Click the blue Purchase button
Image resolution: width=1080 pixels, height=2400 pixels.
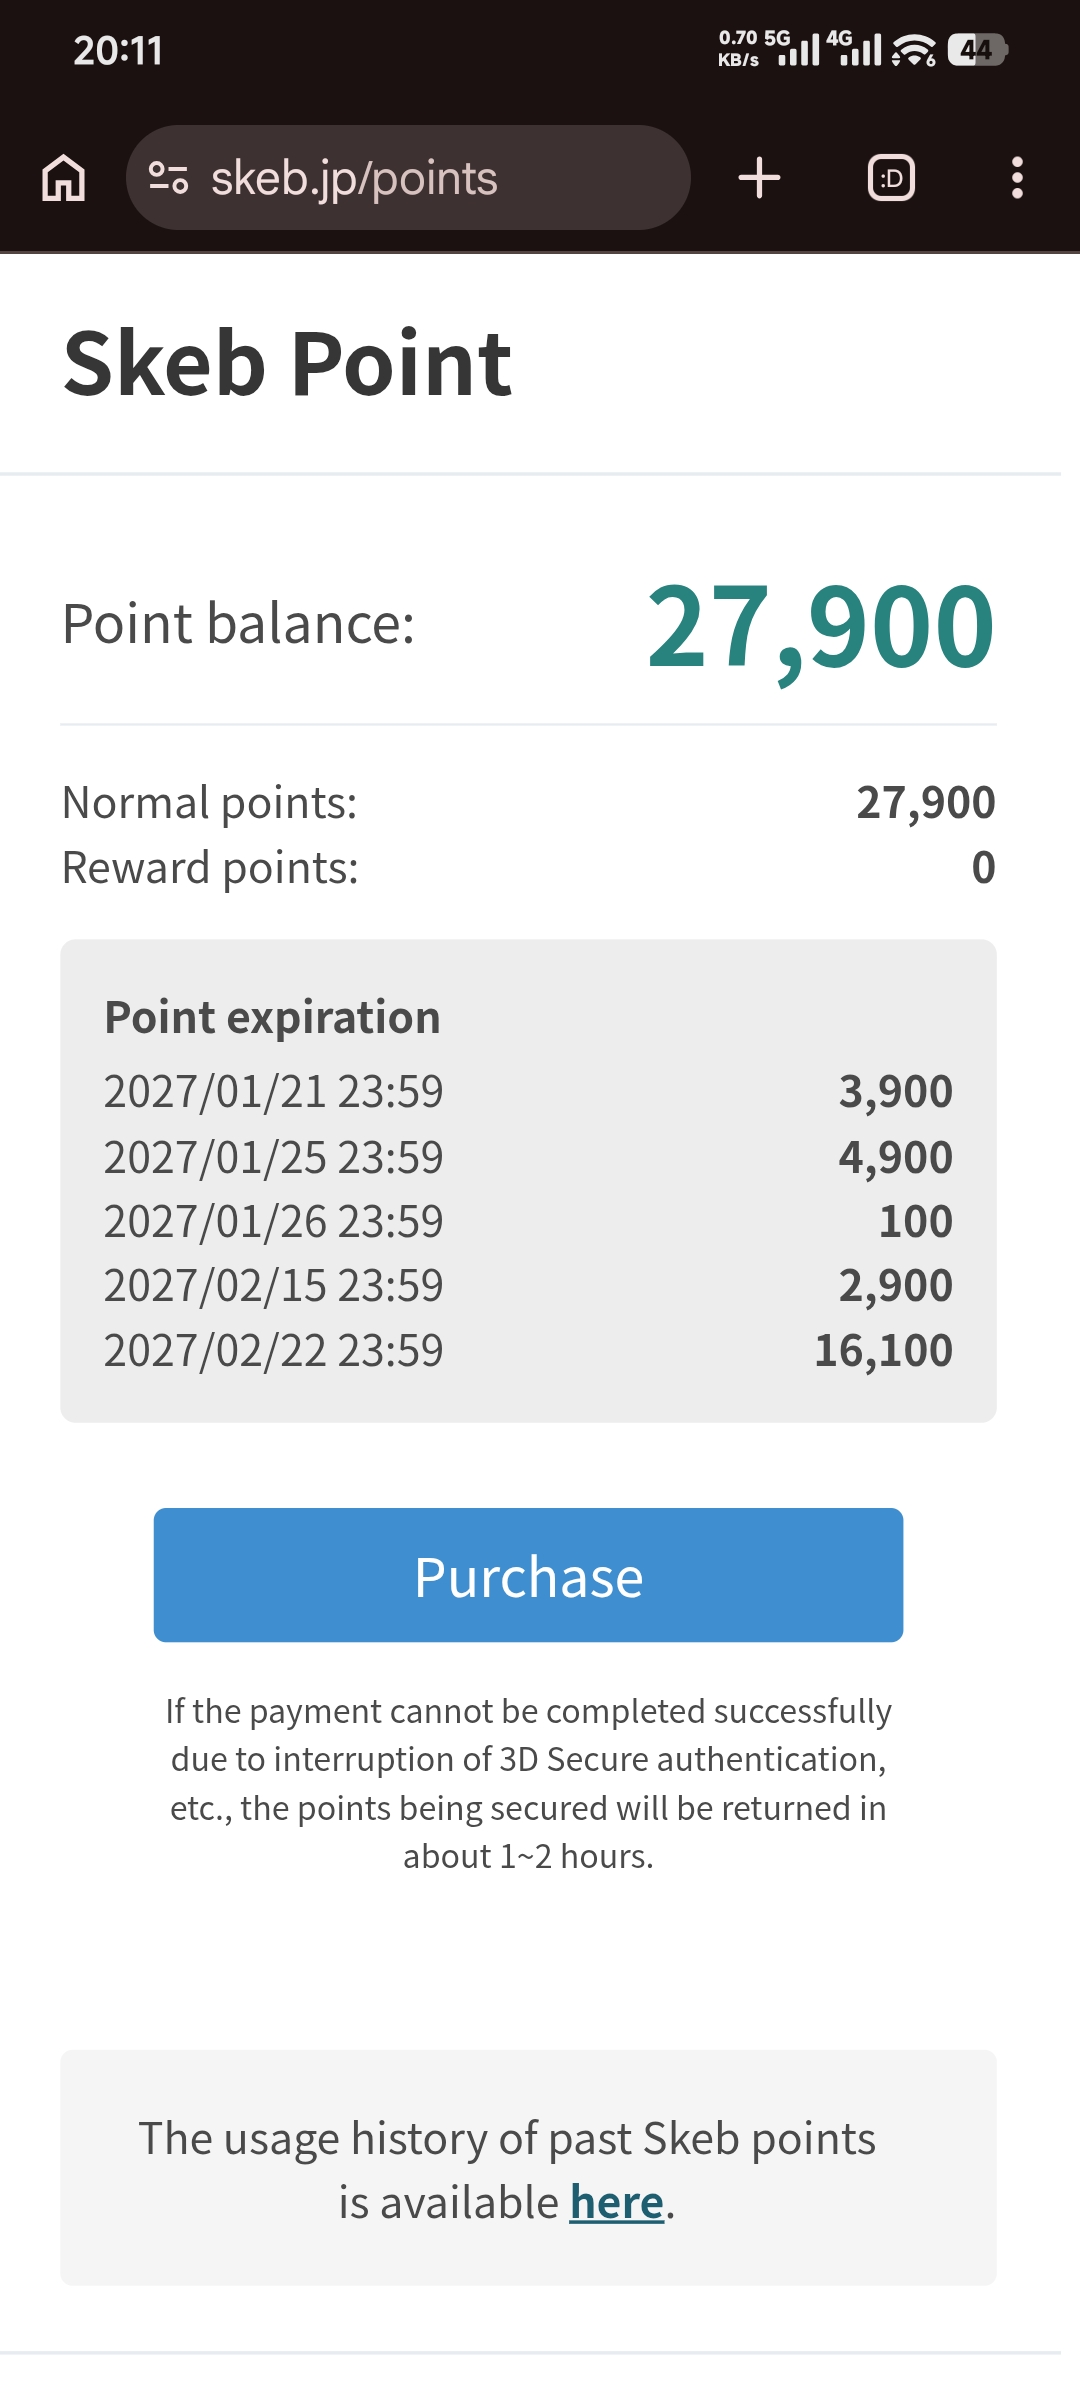click(x=528, y=1575)
